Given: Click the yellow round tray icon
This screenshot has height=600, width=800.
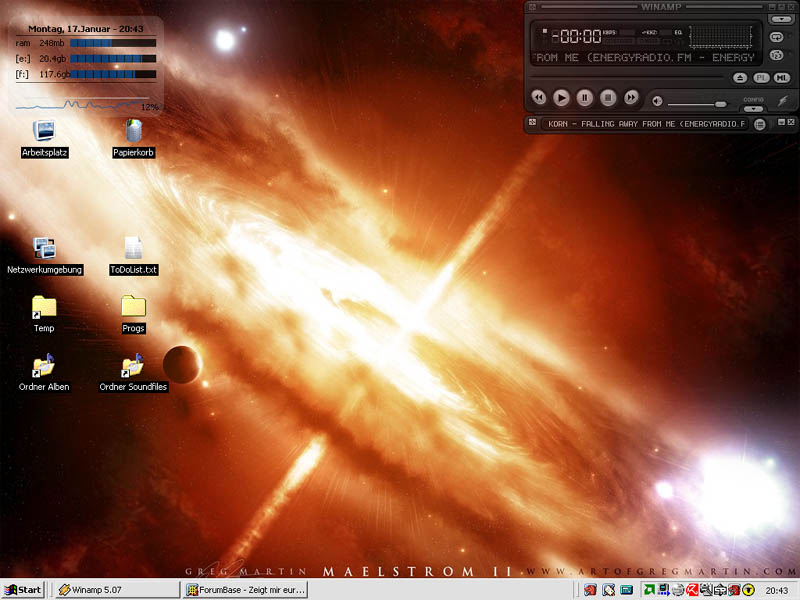Looking at the screenshot, I should (x=748, y=590).
